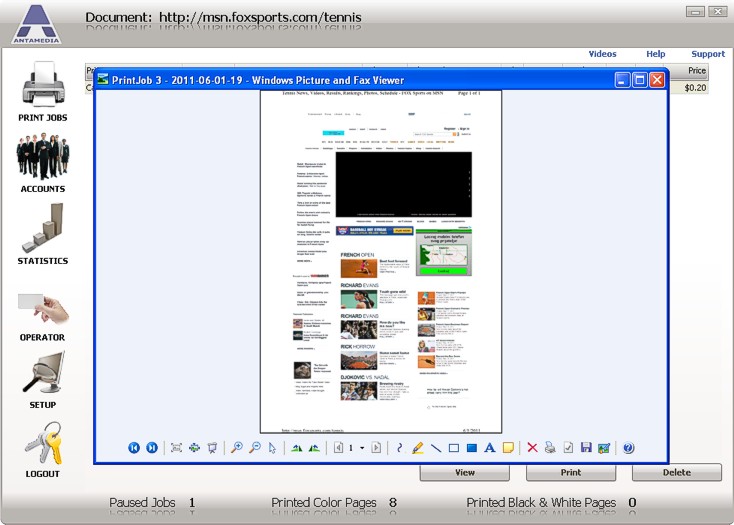Viewport: 734px width, 525px height.
Task: Minimize the Picture and Fax Viewer window
Action: 622,80
